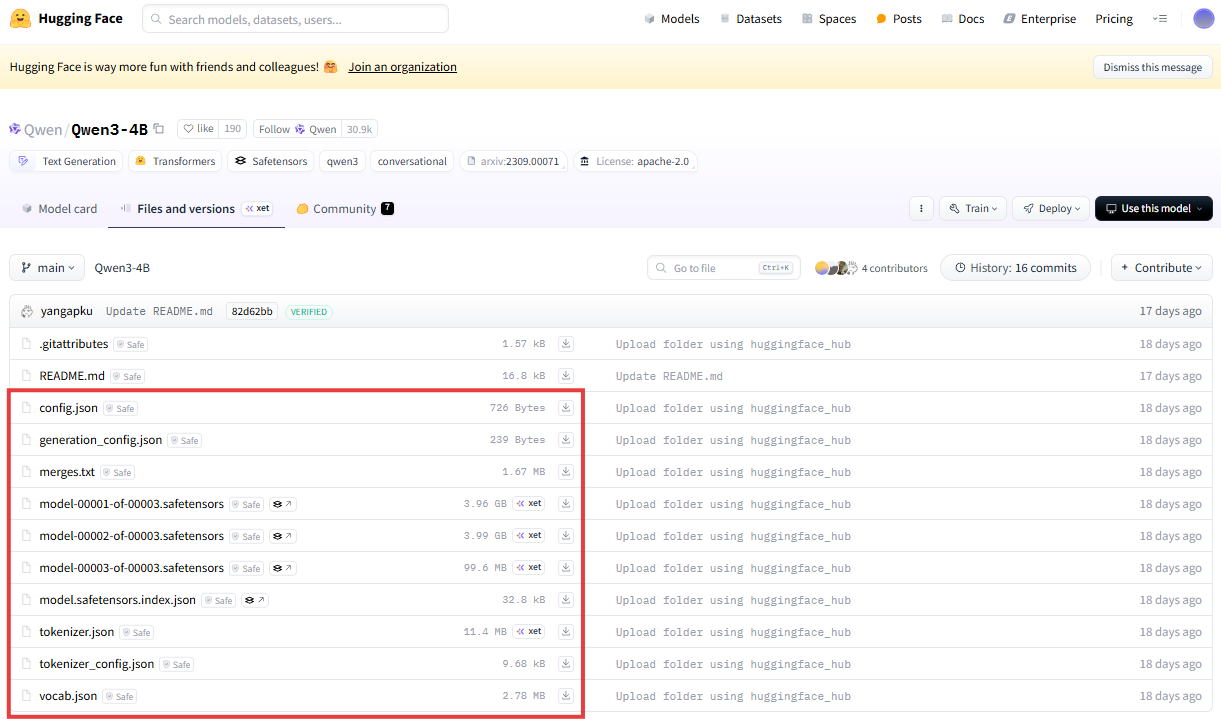Switch to the Model card tab
Viewport: 1221px width, 719px height.
(59, 209)
